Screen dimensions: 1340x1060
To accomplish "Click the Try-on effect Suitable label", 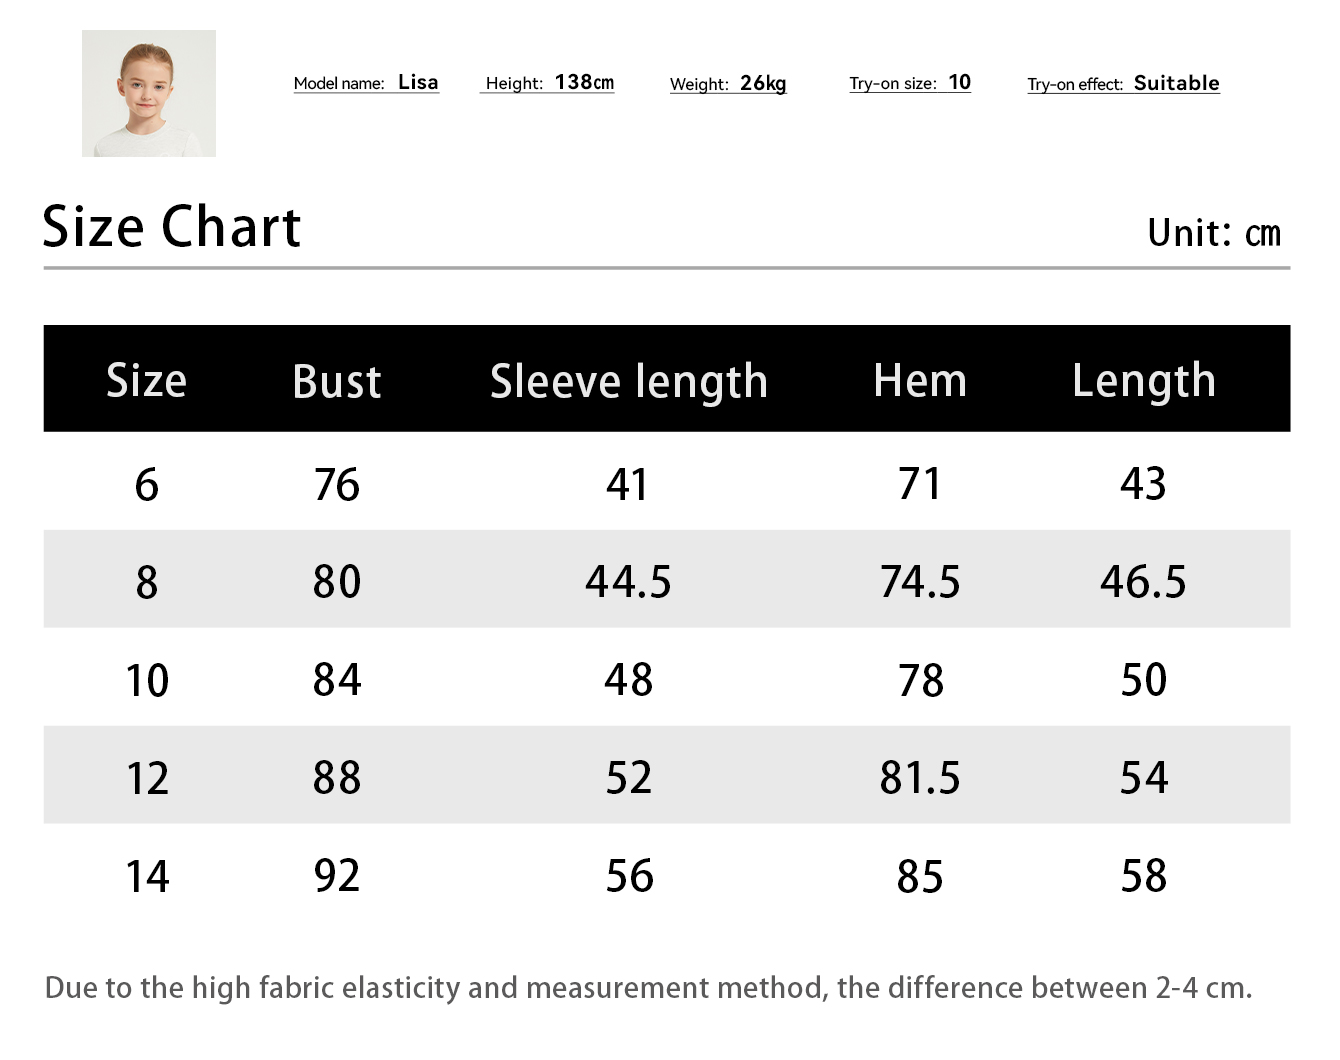I will tap(1123, 84).
